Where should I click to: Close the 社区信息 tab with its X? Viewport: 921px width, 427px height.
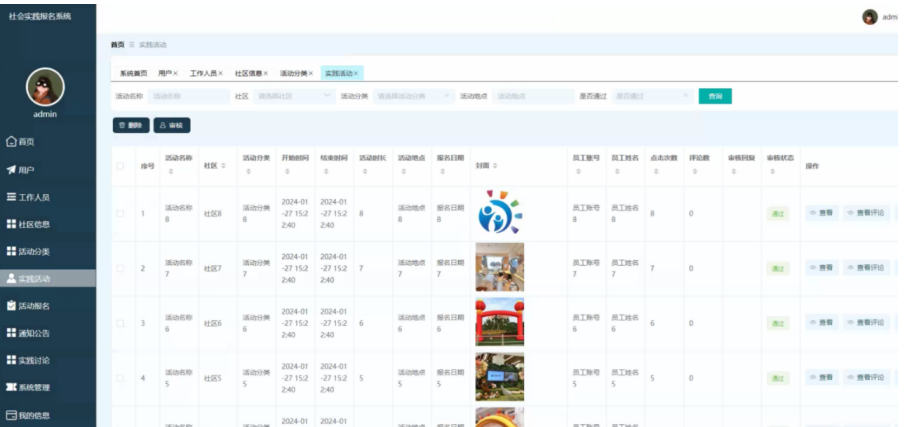point(265,74)
